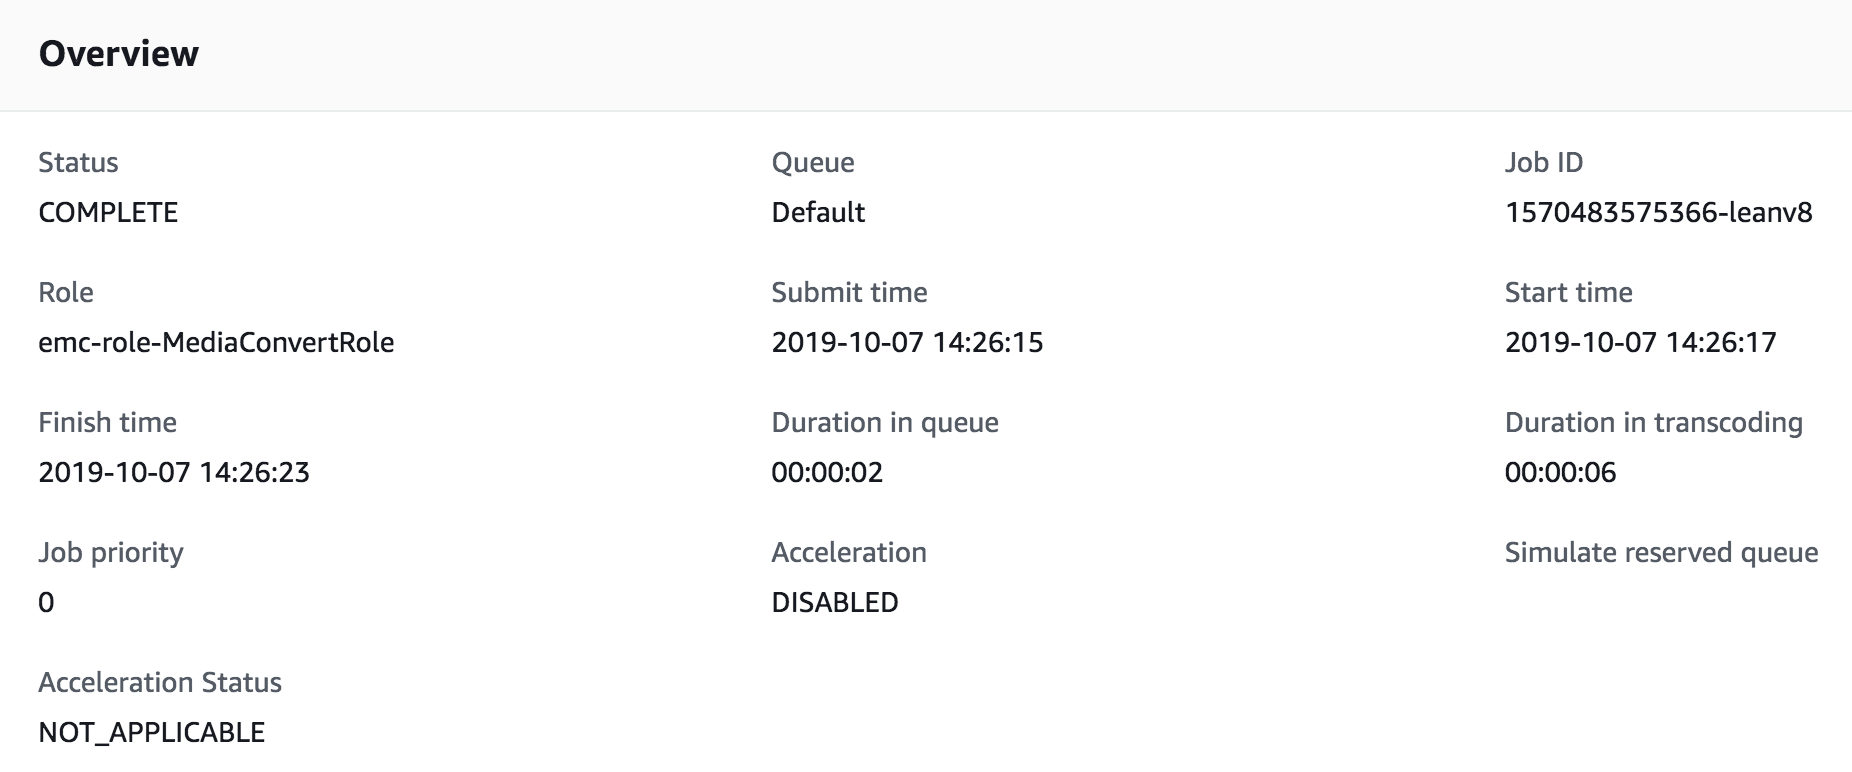
Task: Click the Status field label
Action: point(78,162)
